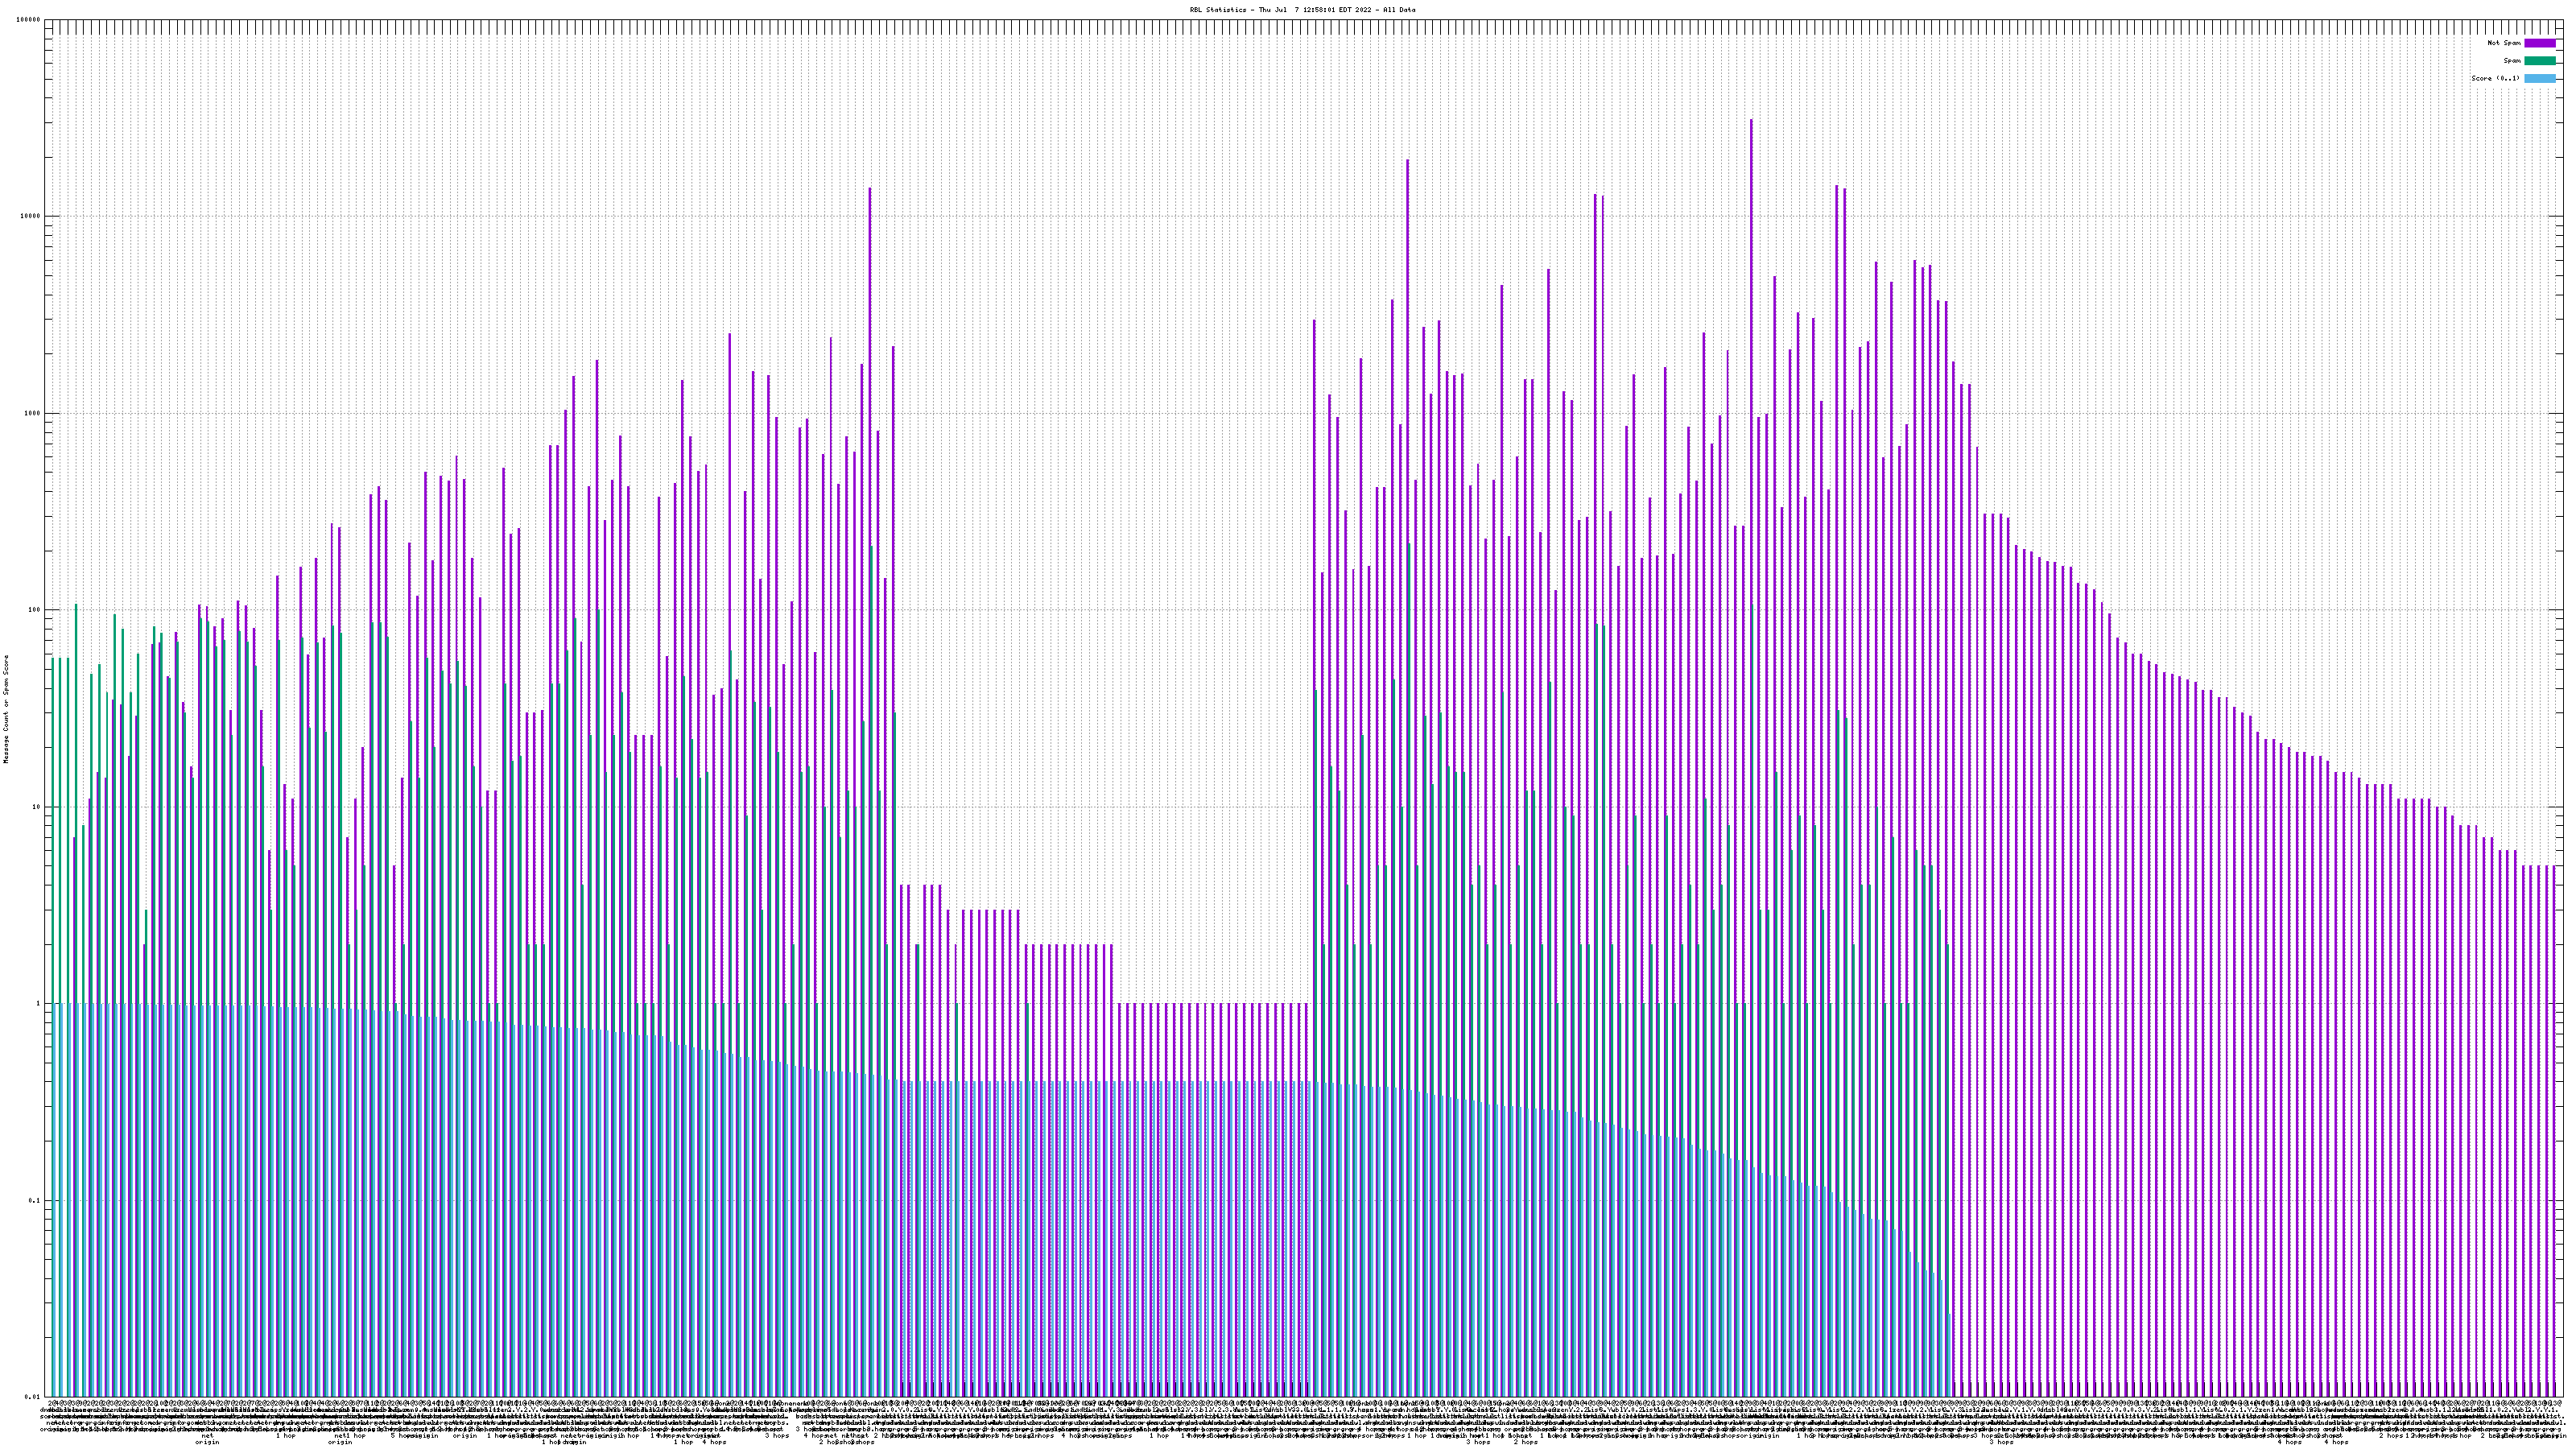The height and width of the screenshot is (1449, 2576).
Task: Click the 0.1 y-axis tick label
Action: pos(35,1201)
